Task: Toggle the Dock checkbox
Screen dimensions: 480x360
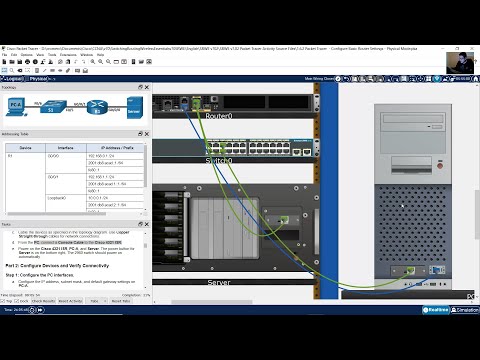Action: 17,301
